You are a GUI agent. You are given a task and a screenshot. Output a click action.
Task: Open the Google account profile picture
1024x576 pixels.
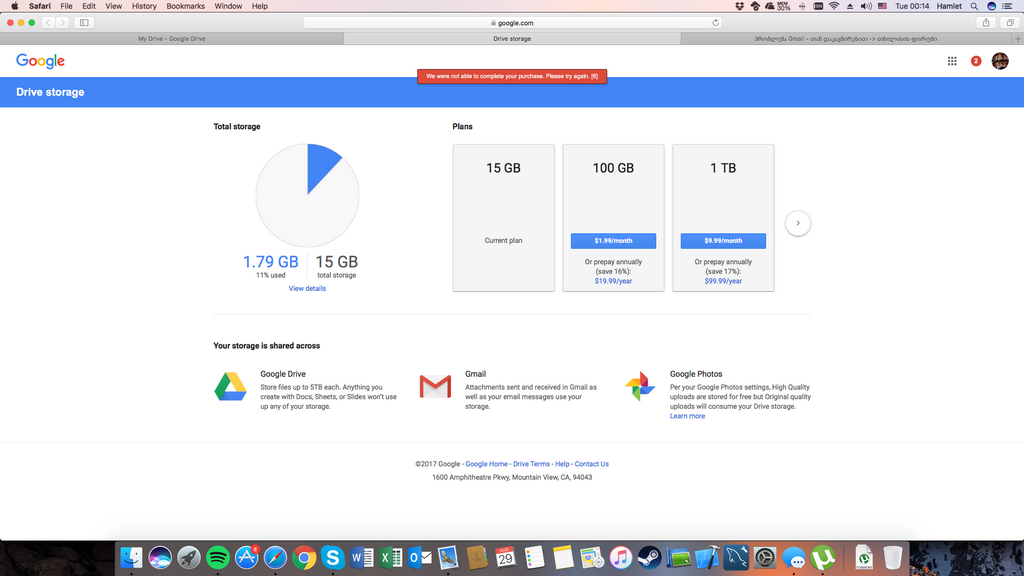click(1000, 61)
